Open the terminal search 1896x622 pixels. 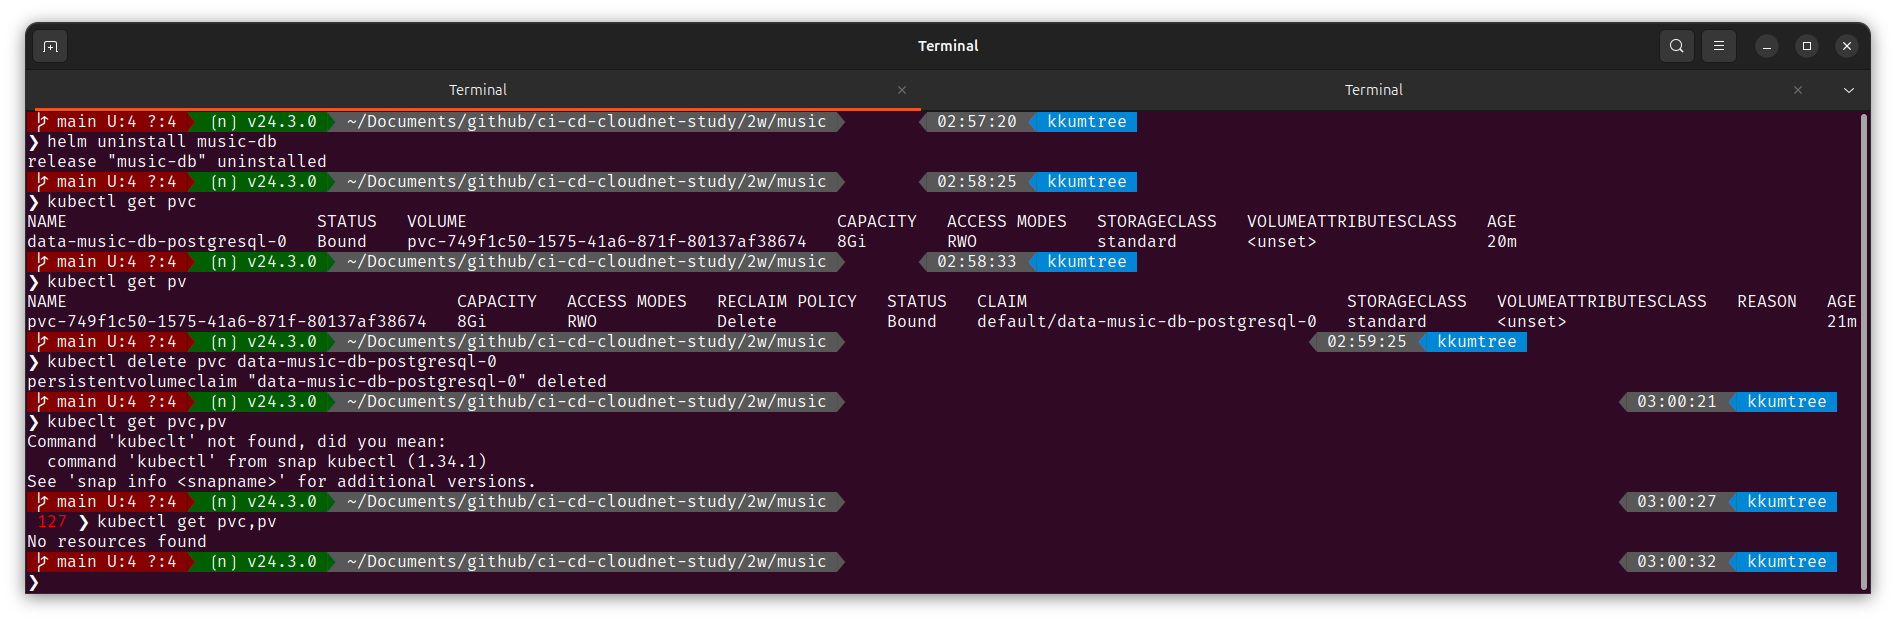pyautogui.click(x=1677, y=46)
